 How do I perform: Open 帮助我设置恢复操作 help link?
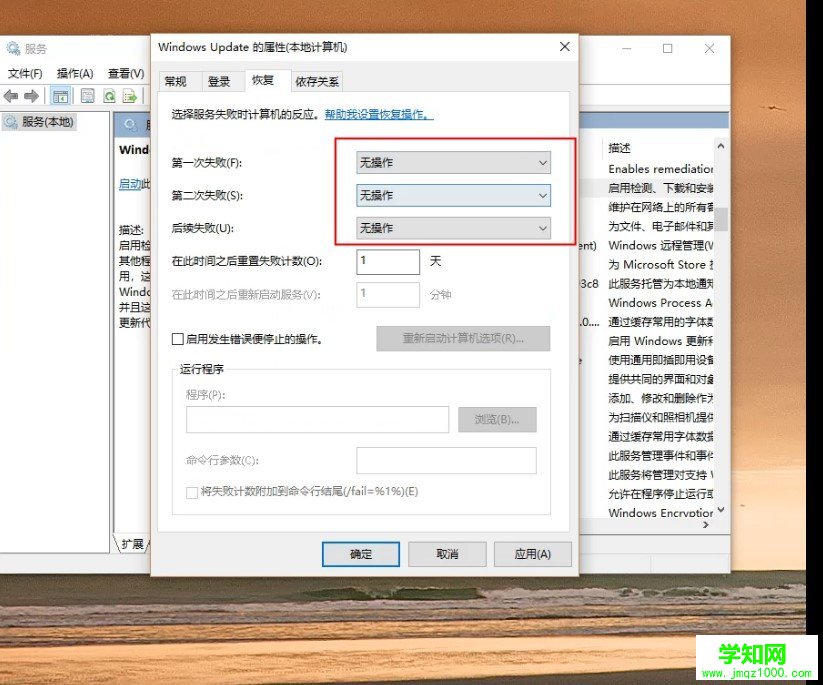(379, 114)
